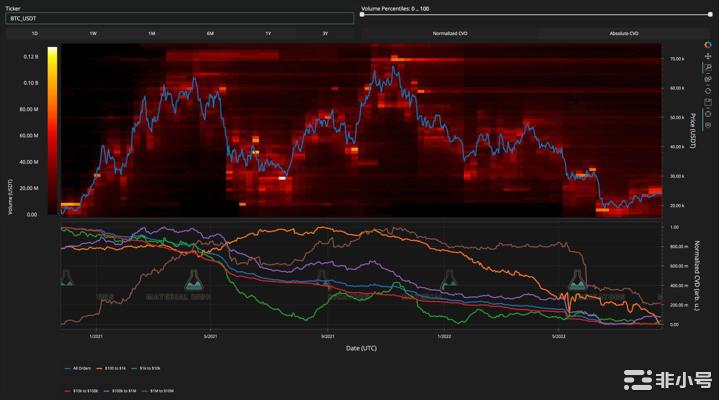Set the range to 6M

coord(210,33)
